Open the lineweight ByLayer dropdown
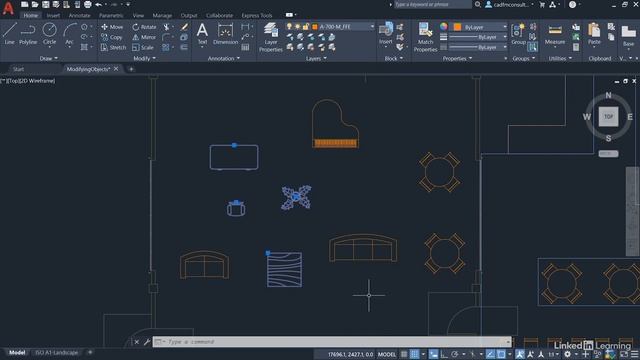 pos(478,37)
